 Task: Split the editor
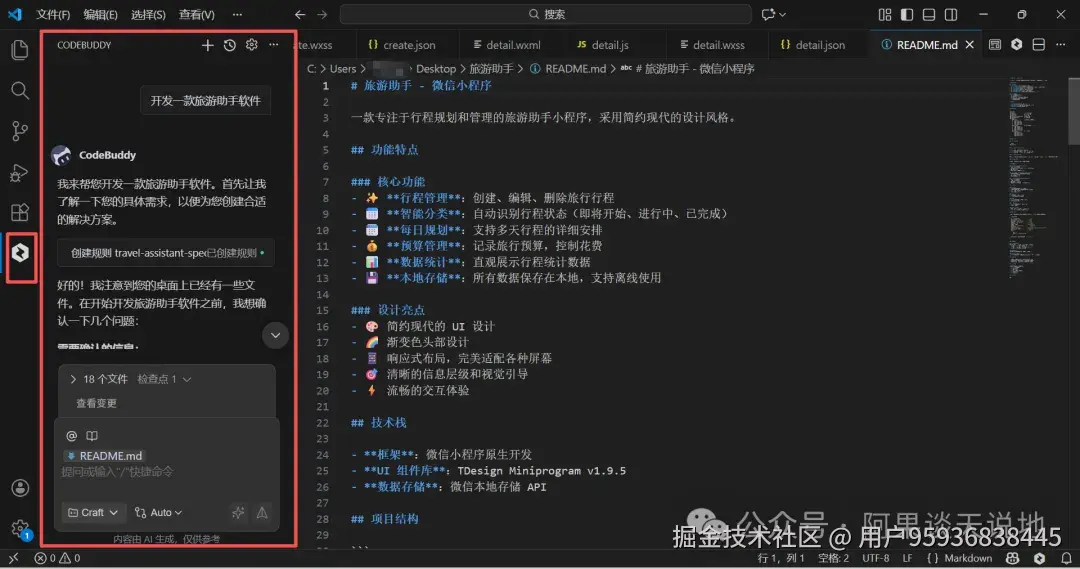click(x=1039, y=45)
